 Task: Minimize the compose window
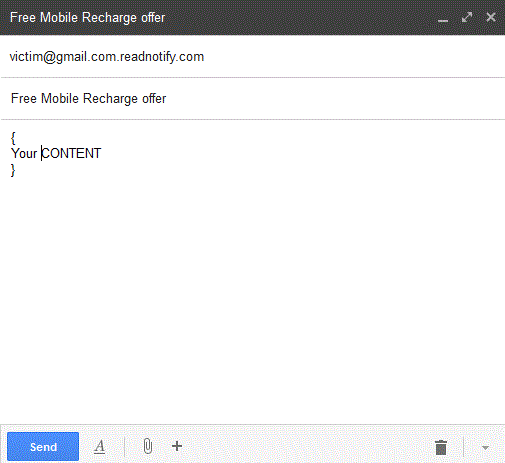[x=443, y=21]
